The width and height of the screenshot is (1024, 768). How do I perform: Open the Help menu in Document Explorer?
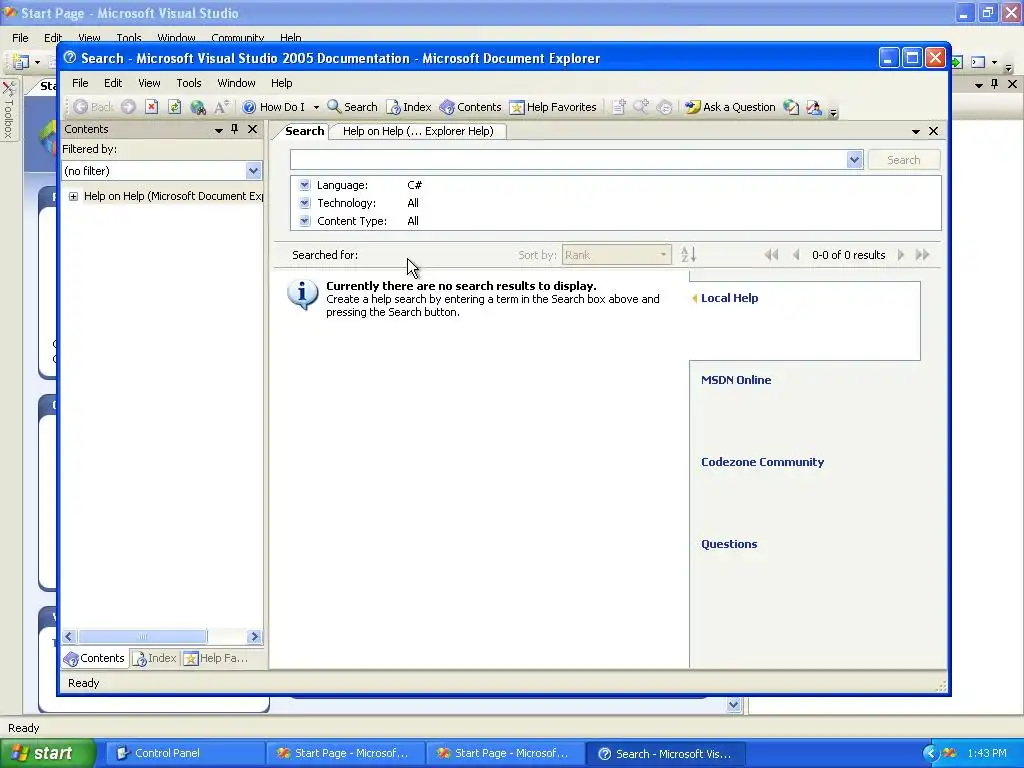click(x=281, y=83)
